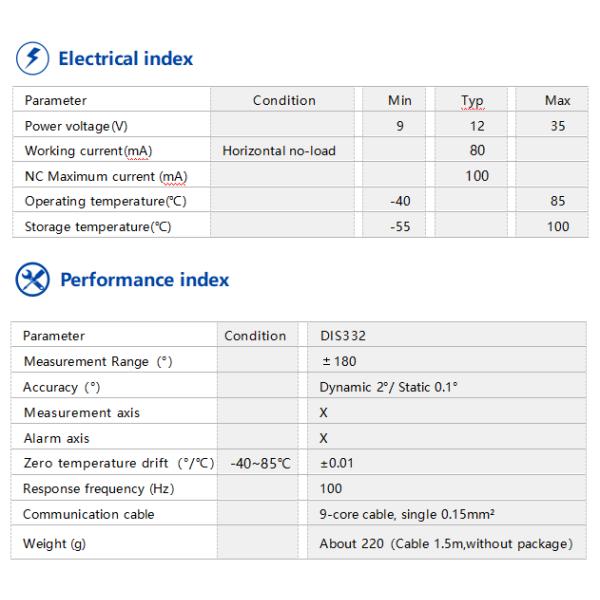Click the wrench Performance index icon
The height and width of the screenshot is (600, 600).
click(33, 279)
